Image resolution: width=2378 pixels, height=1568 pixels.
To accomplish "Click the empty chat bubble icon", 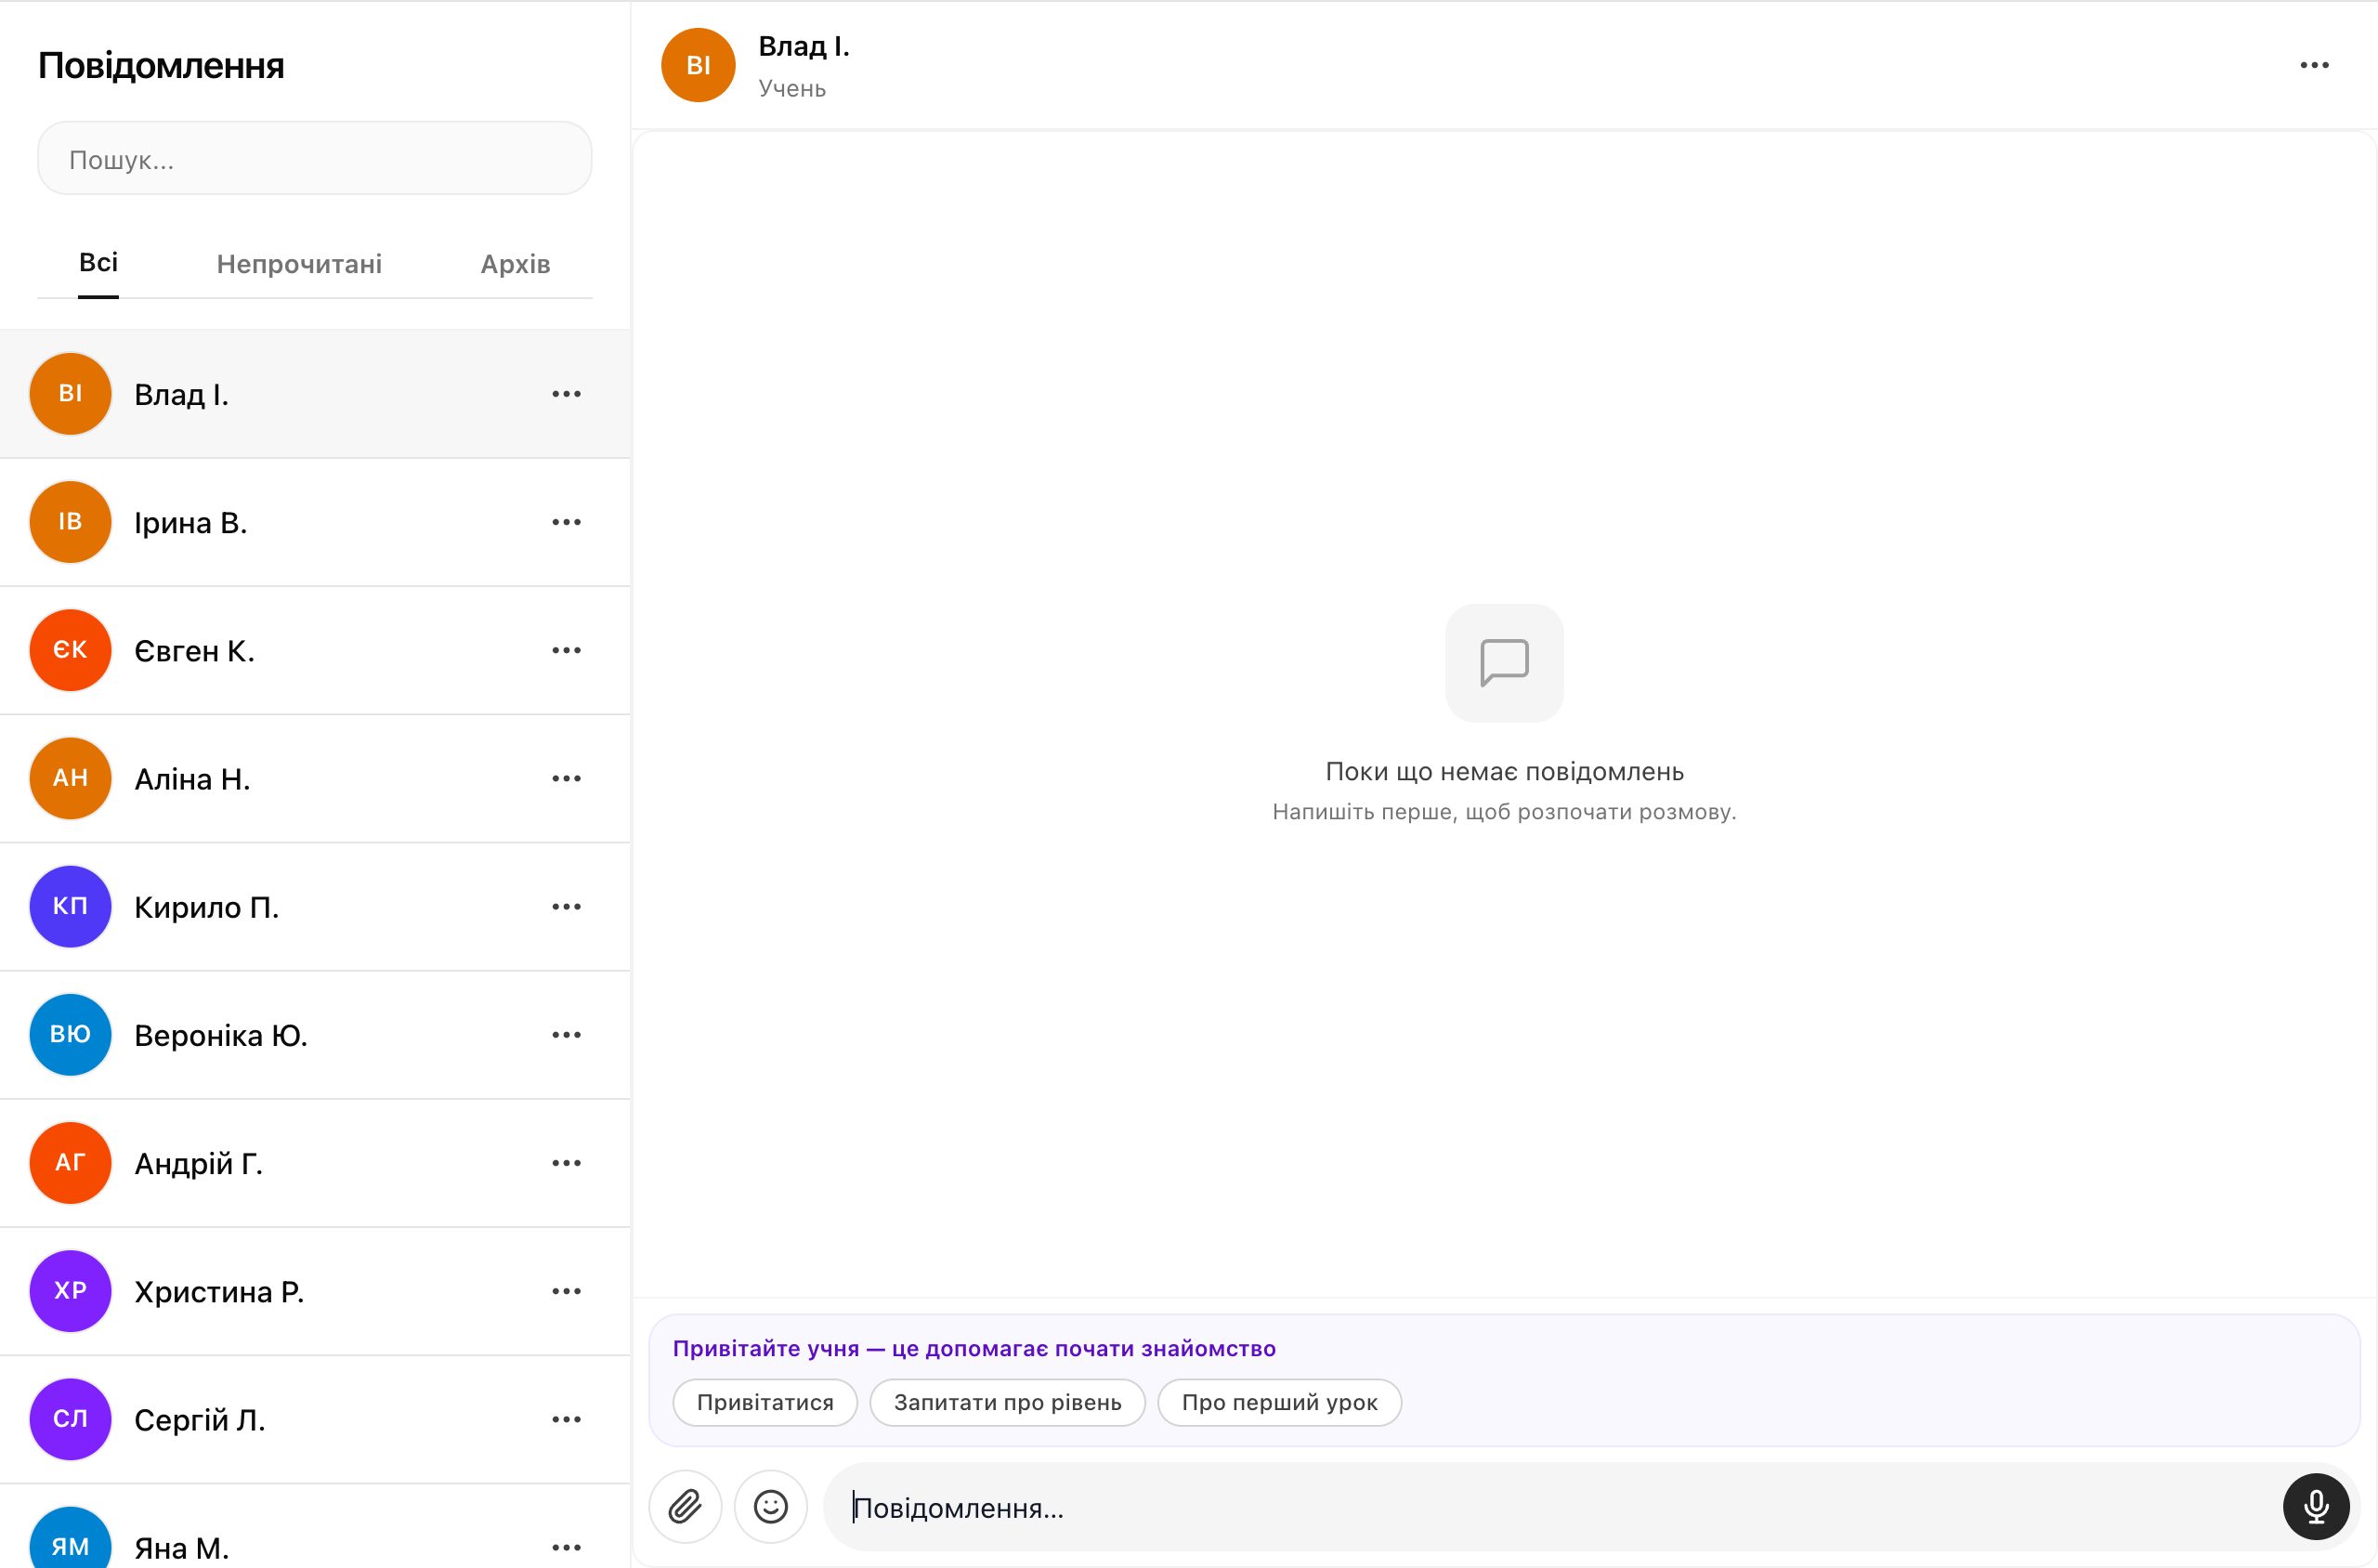I will [1504, 662].
